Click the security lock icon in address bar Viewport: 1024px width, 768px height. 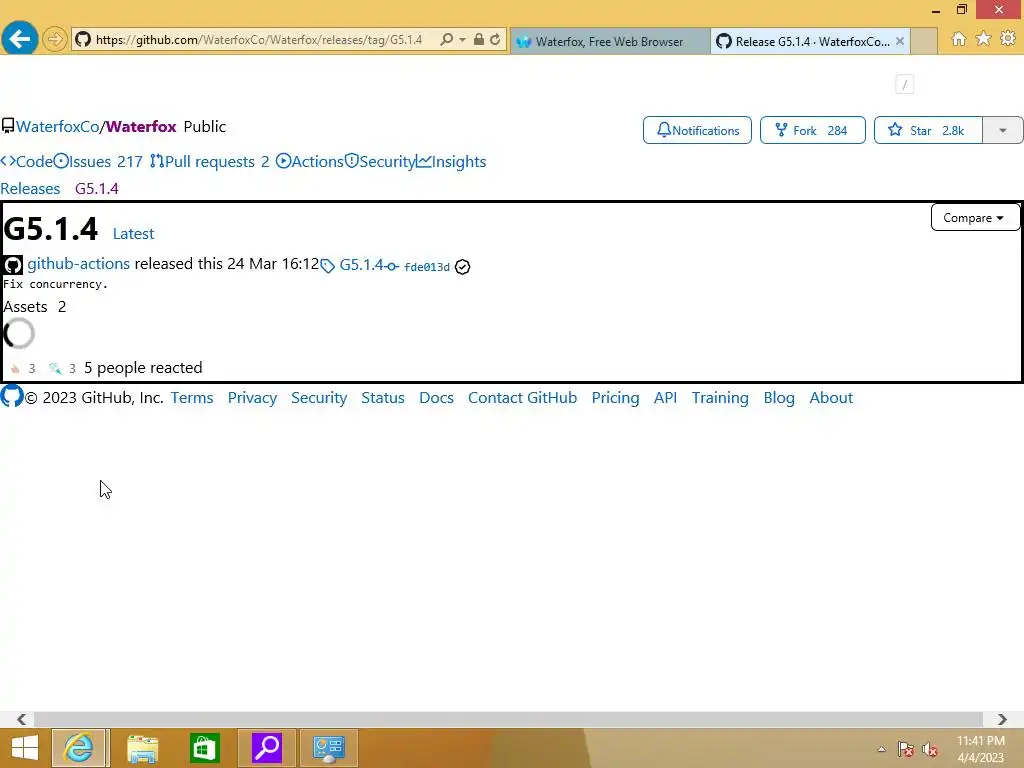479,40
